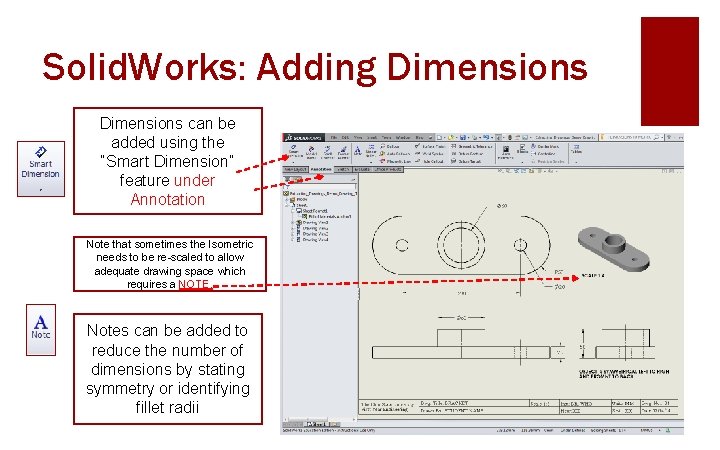Insert a Geometric Tolerance
720x450 pixels.
coord(472,146)
